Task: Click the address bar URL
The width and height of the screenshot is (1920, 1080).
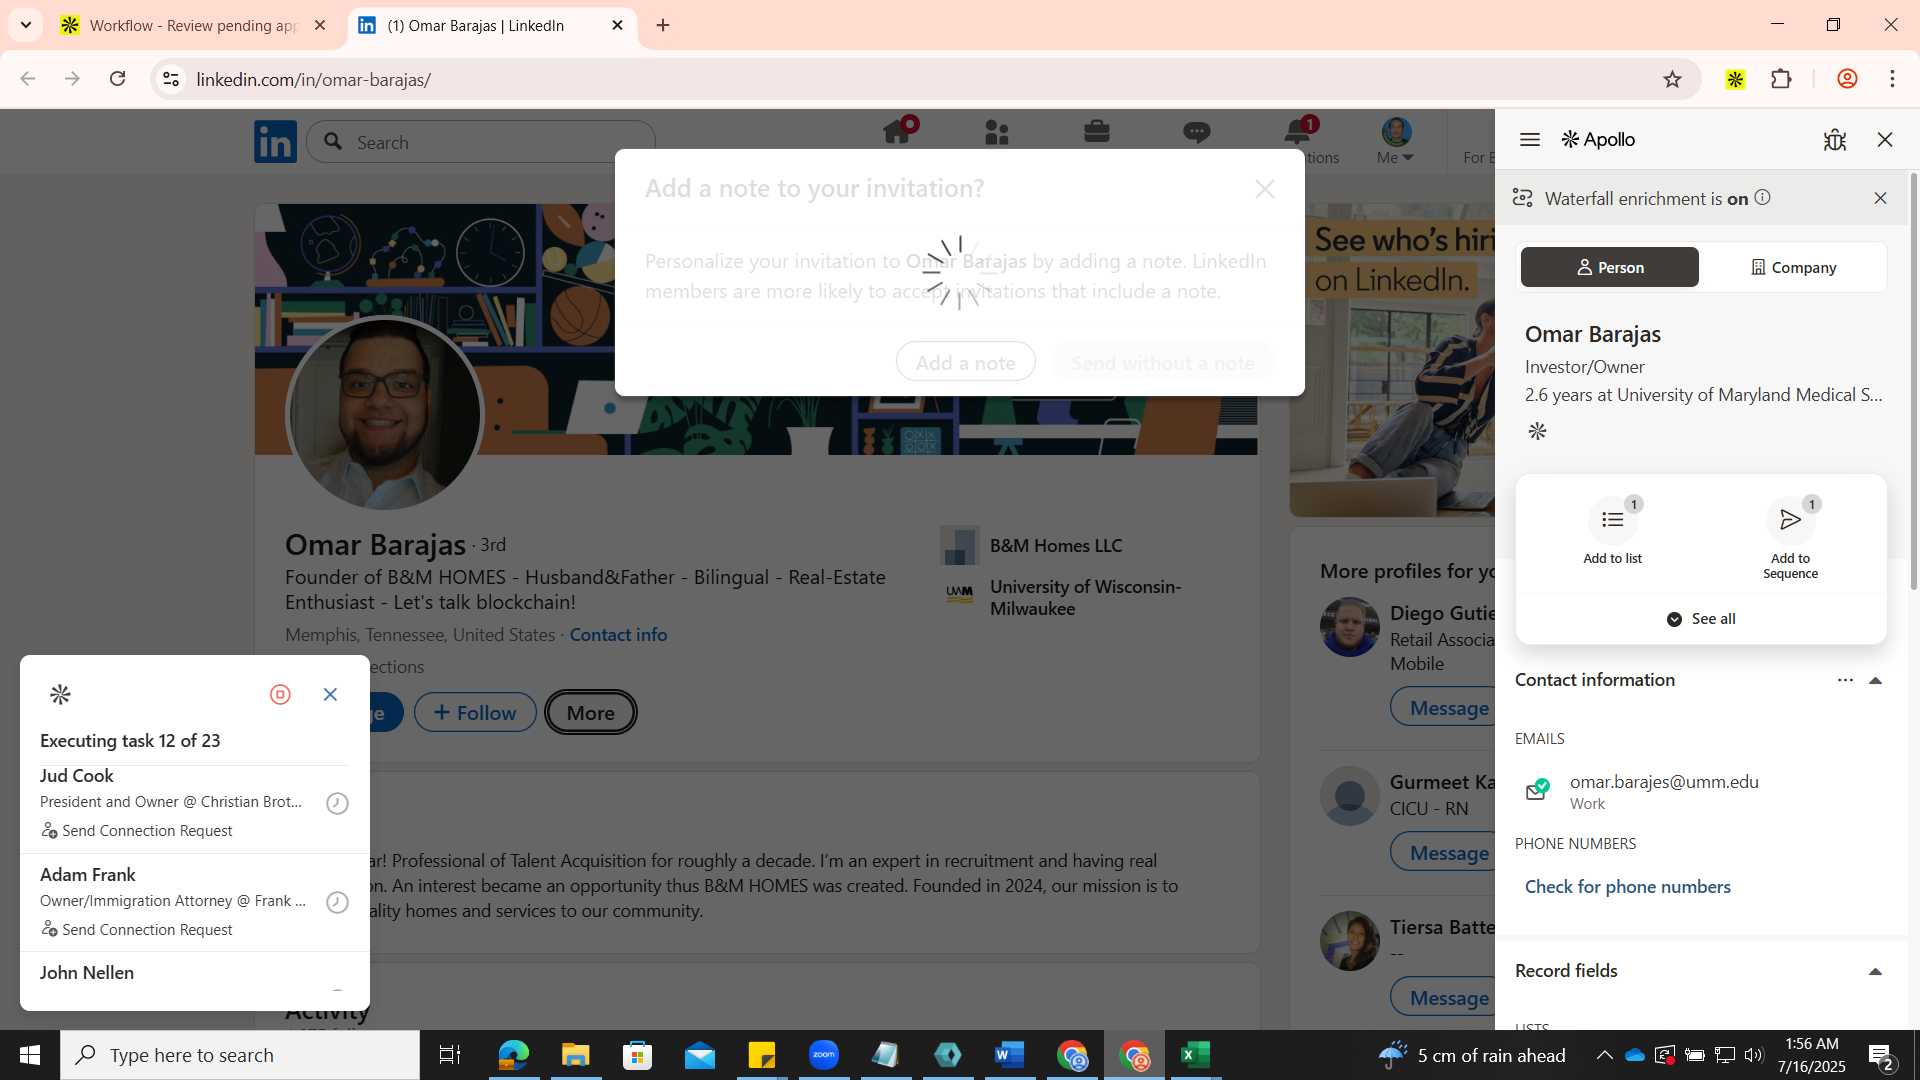Action: coord(313,79)
